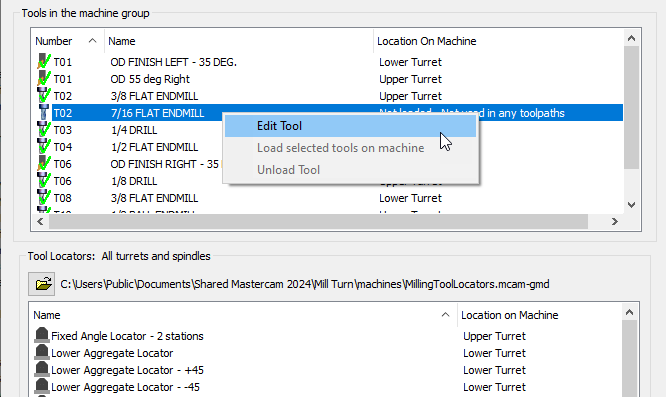
Task: Click the T01 OD FINISH LEFT tool icon
Action: tap(43, 62)
